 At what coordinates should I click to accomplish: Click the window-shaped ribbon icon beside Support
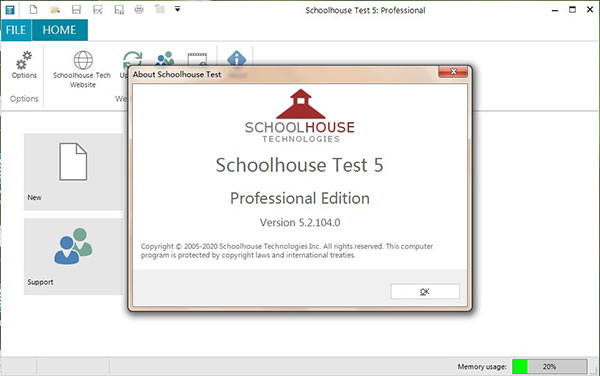click(197, 59)
